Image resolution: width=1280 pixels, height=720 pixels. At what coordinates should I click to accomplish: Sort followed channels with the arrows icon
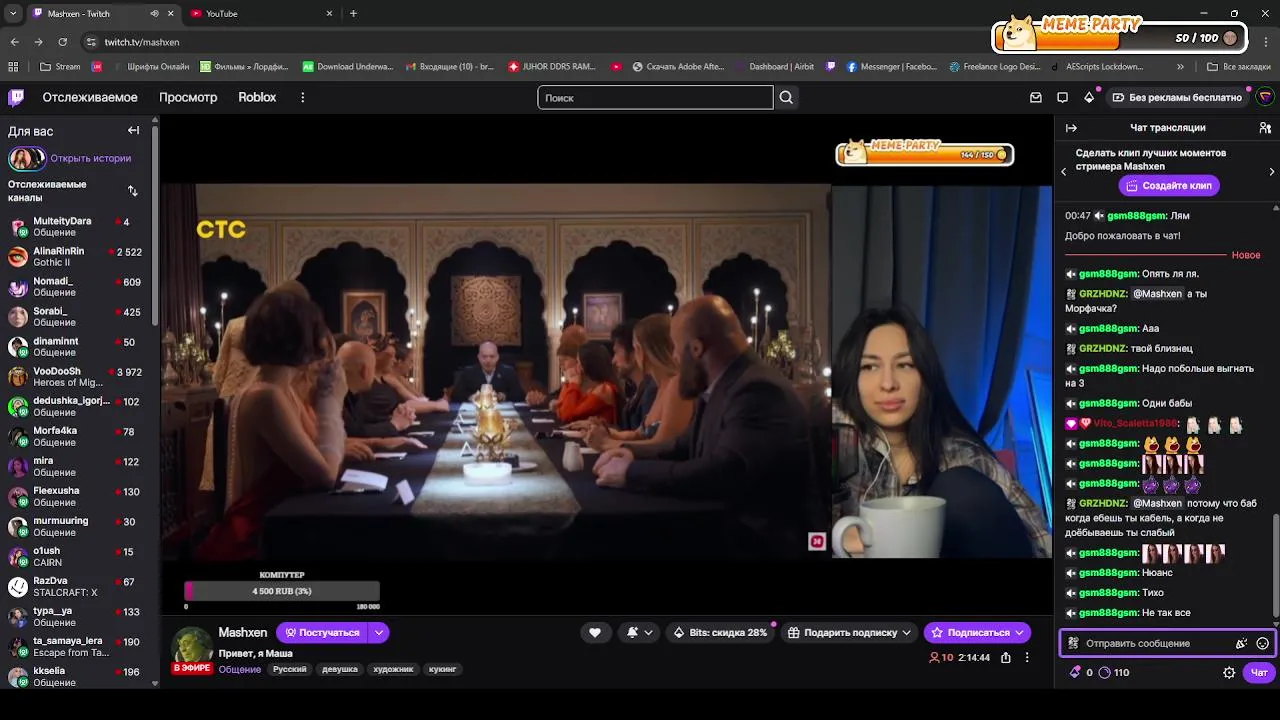133,190
